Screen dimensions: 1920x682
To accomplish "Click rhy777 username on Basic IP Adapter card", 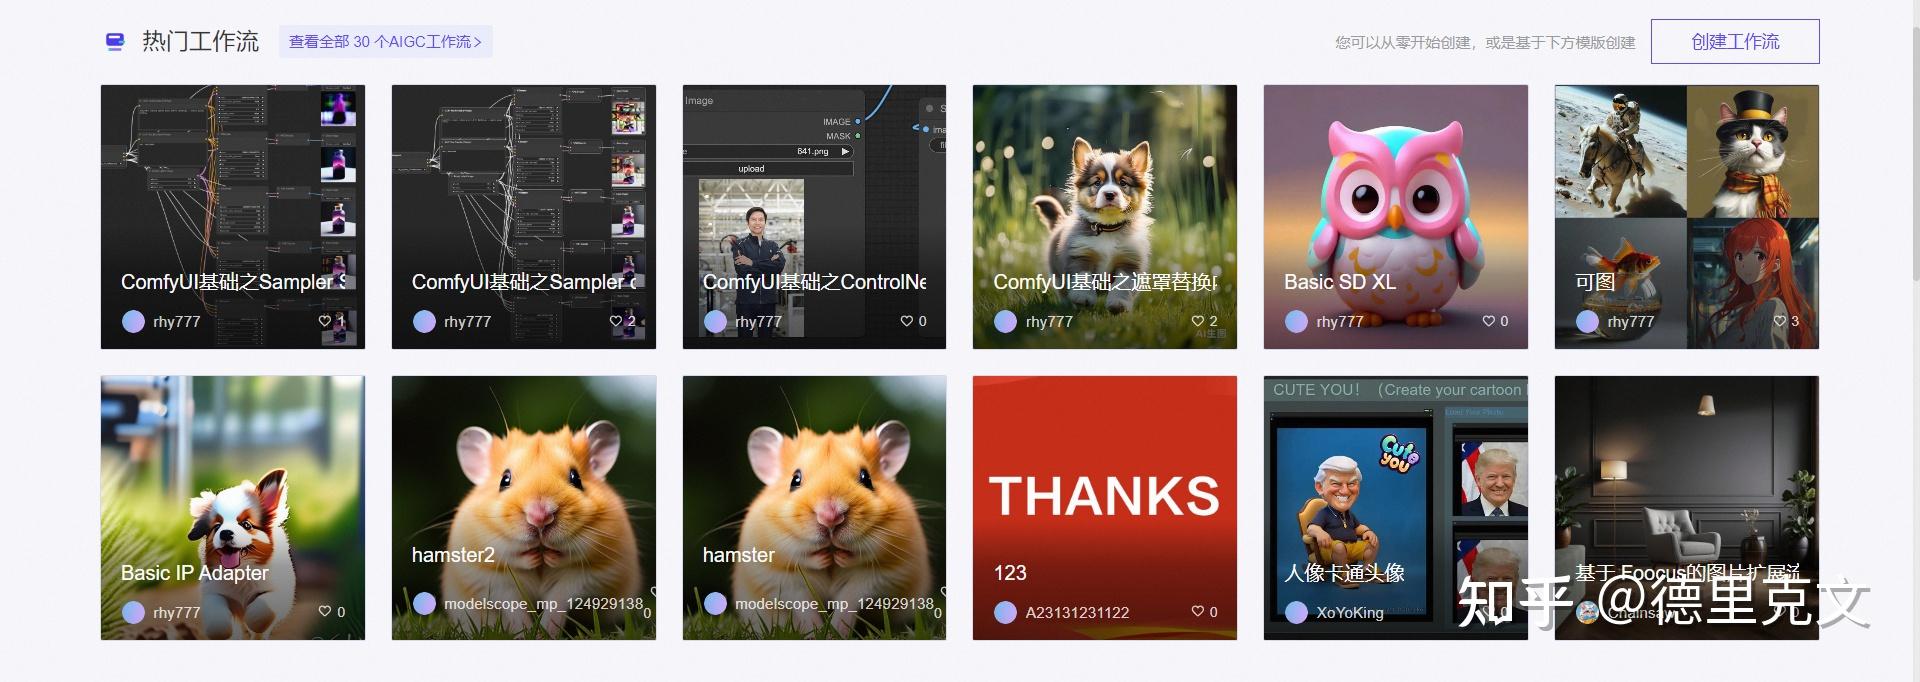I will 176,612.
